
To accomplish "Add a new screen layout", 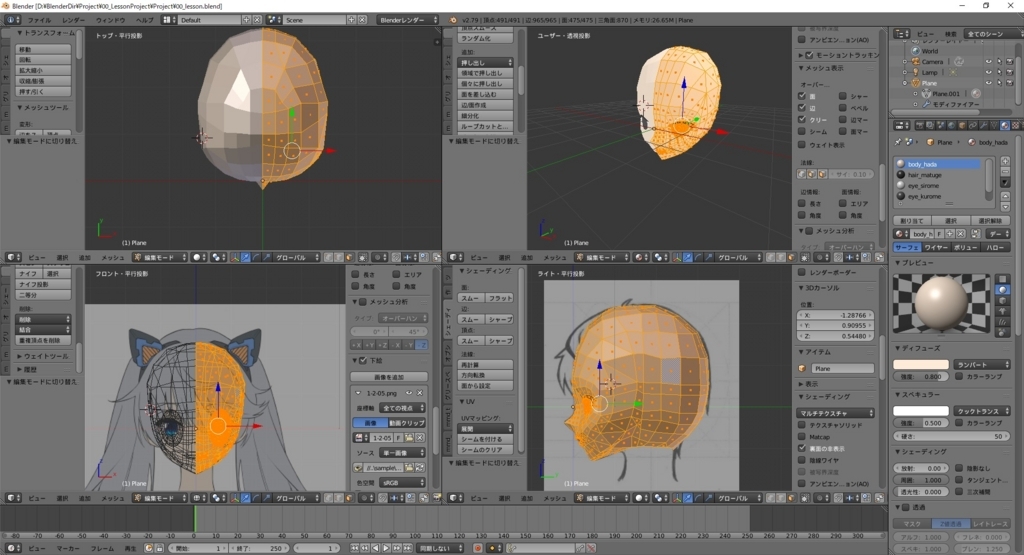I will coord(247,20).
